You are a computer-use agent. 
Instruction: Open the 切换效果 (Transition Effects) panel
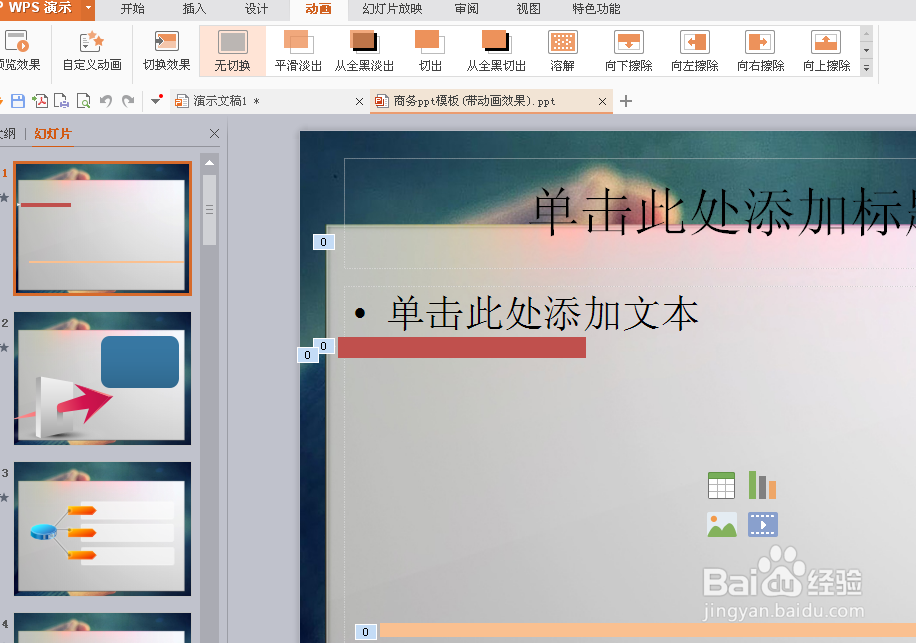[166, 50]
